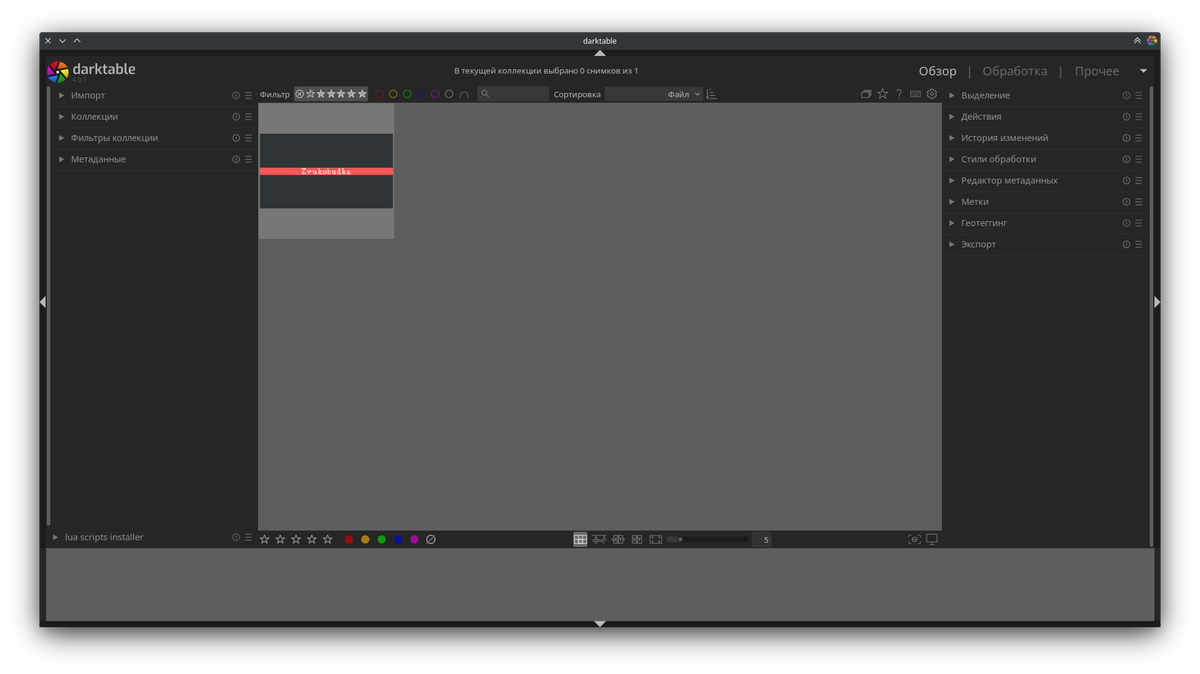Toggle red color label filter circle
The width and height of the screenshot is (1200, 674).
[379, 94]
